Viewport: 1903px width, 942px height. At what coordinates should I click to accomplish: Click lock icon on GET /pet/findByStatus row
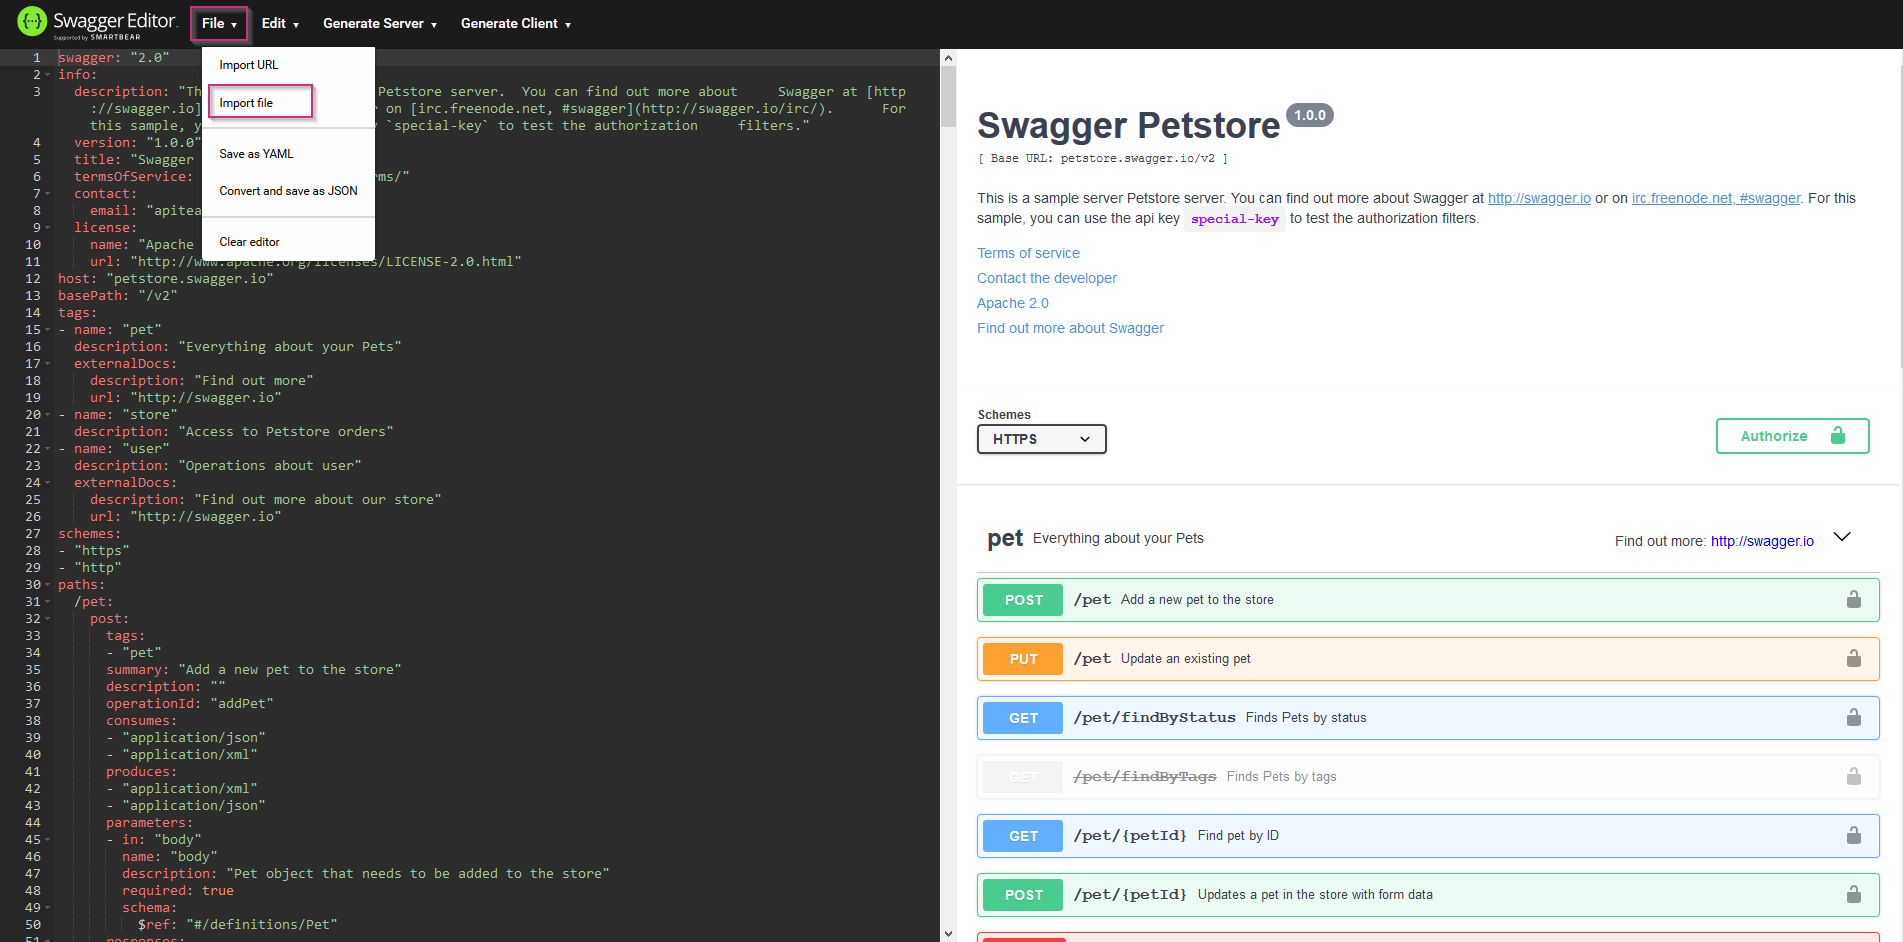click(x=1853, y=718)
